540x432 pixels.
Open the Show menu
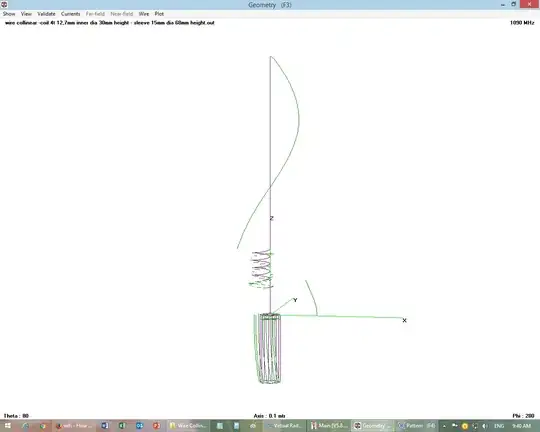9,14
